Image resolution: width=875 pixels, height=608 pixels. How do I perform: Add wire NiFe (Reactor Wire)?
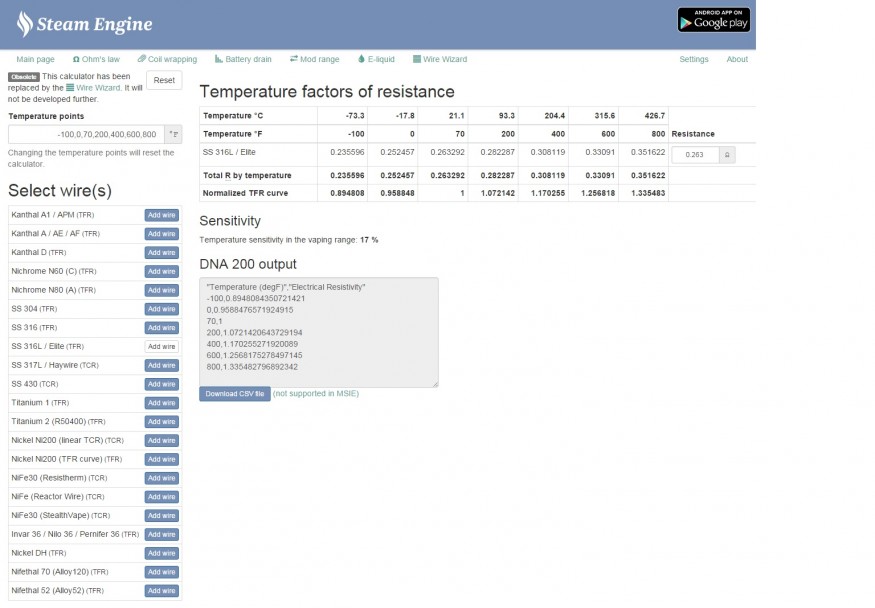coord(162,497)
